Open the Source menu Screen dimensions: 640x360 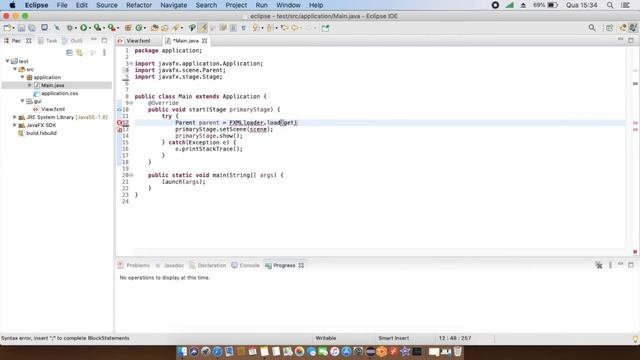107,5
